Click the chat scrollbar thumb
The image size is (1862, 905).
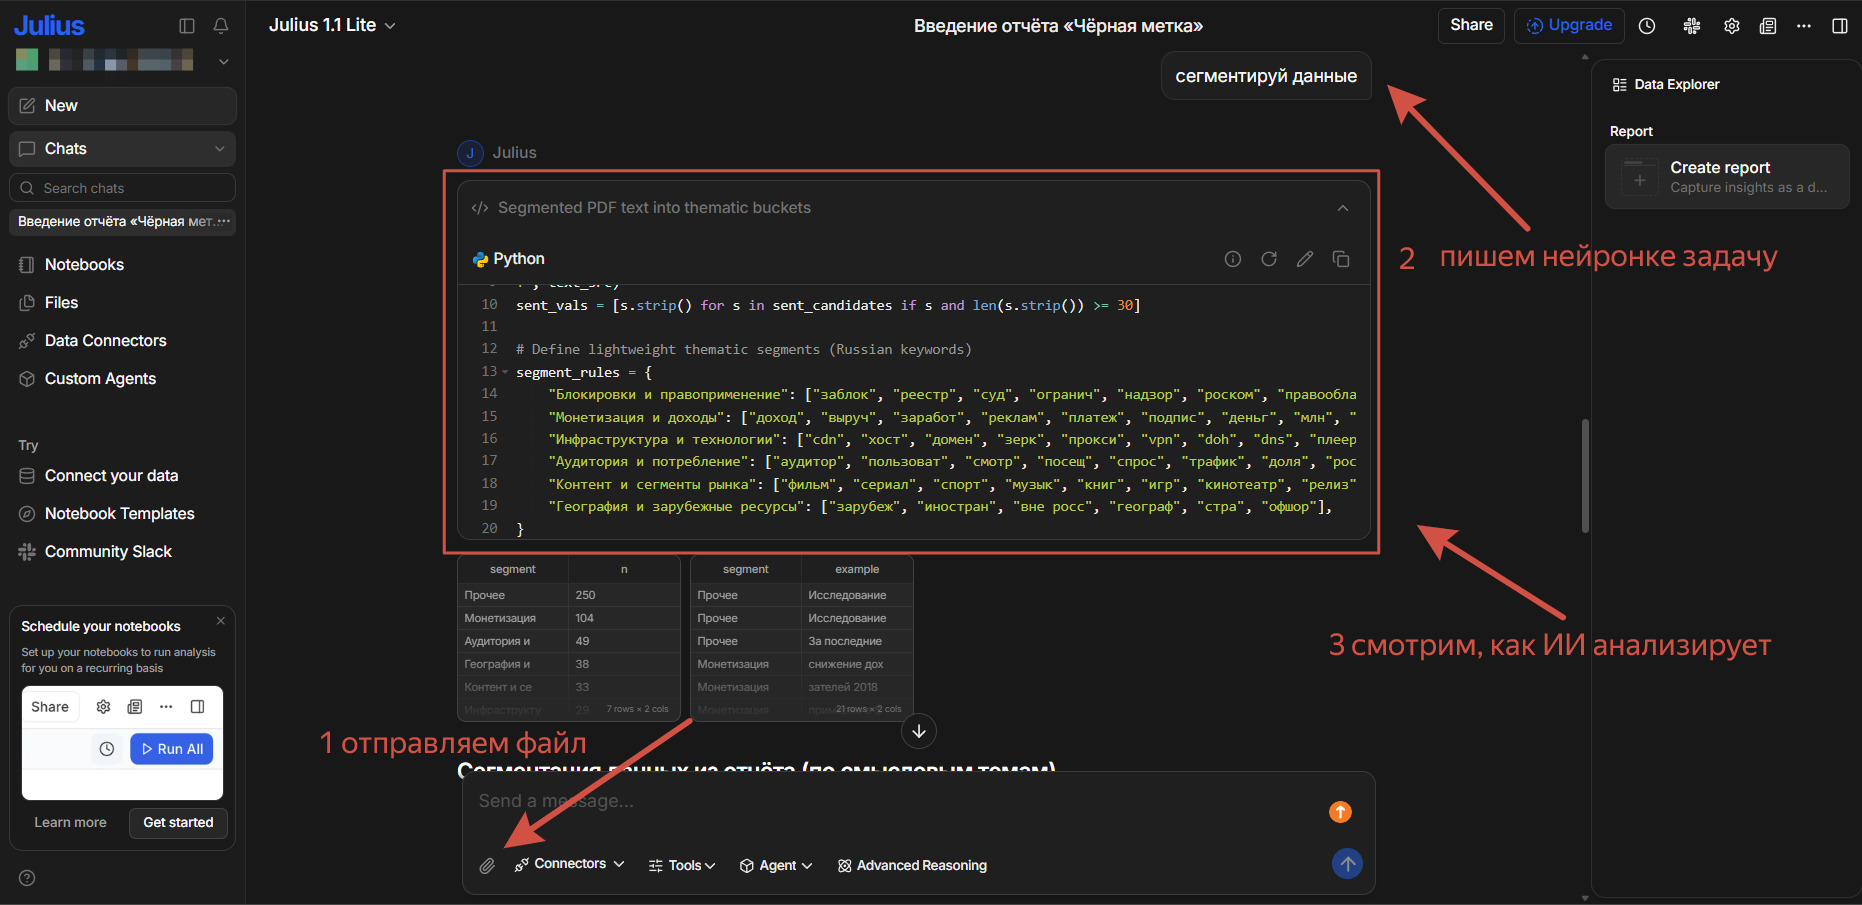pos(1585,476)
